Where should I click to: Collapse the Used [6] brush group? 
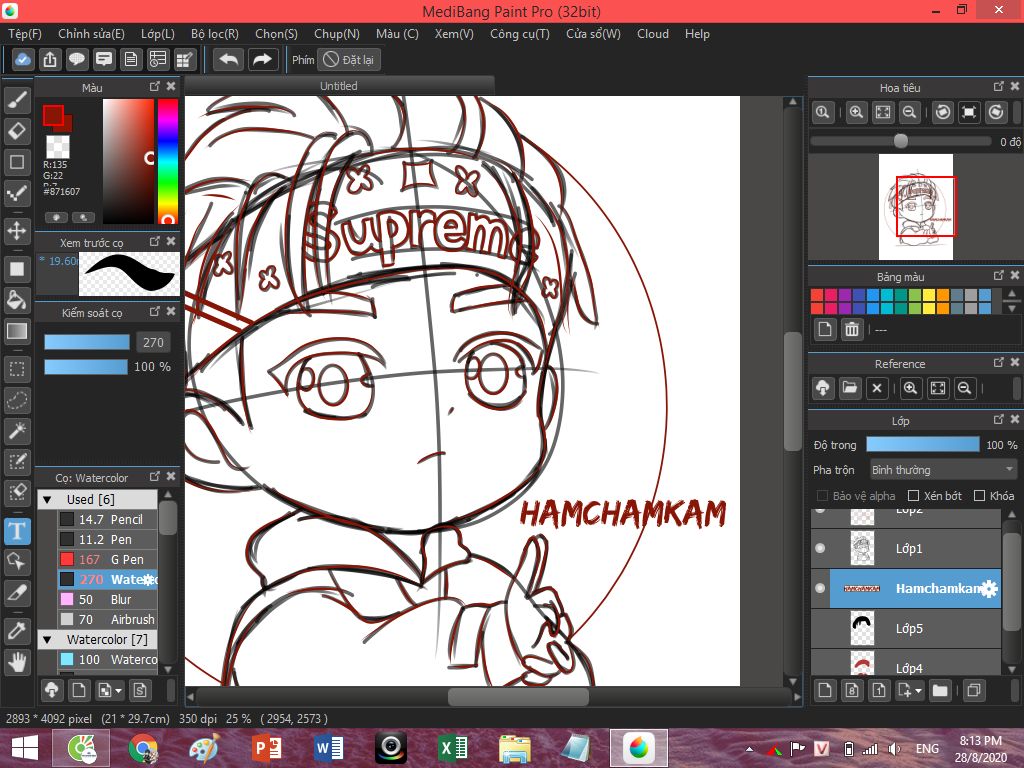[47, 500]
